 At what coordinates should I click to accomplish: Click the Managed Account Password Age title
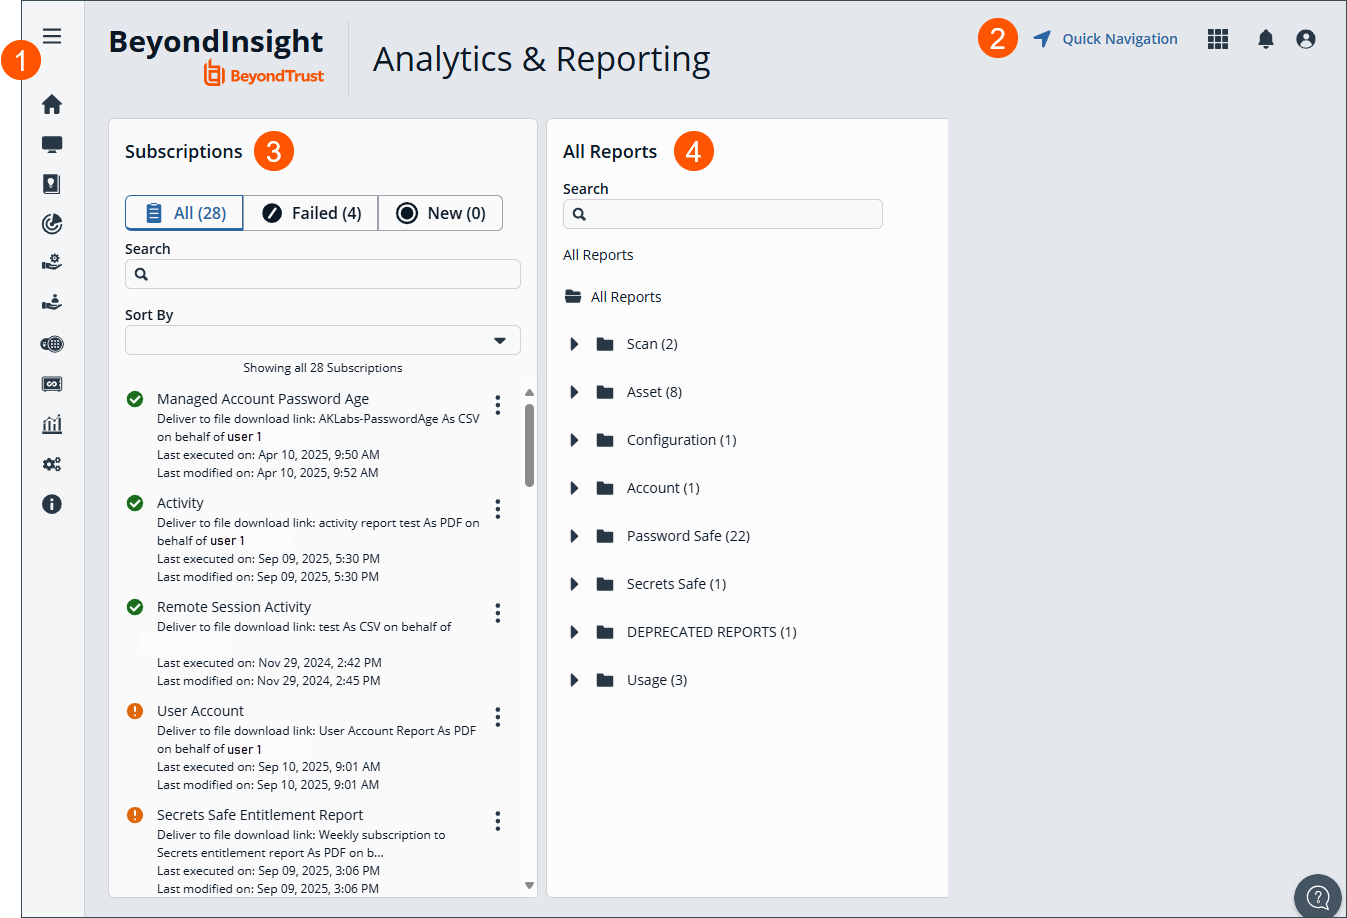tap(263, 399)
